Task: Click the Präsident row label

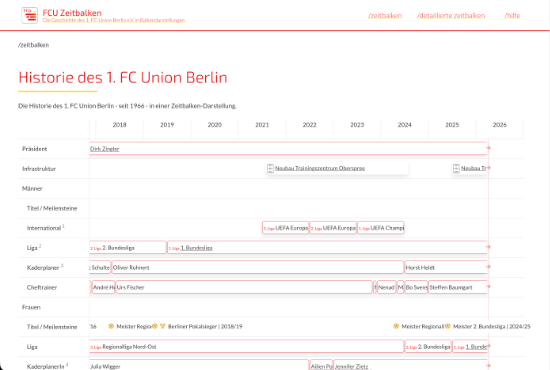Action: [x=34, y=149]
